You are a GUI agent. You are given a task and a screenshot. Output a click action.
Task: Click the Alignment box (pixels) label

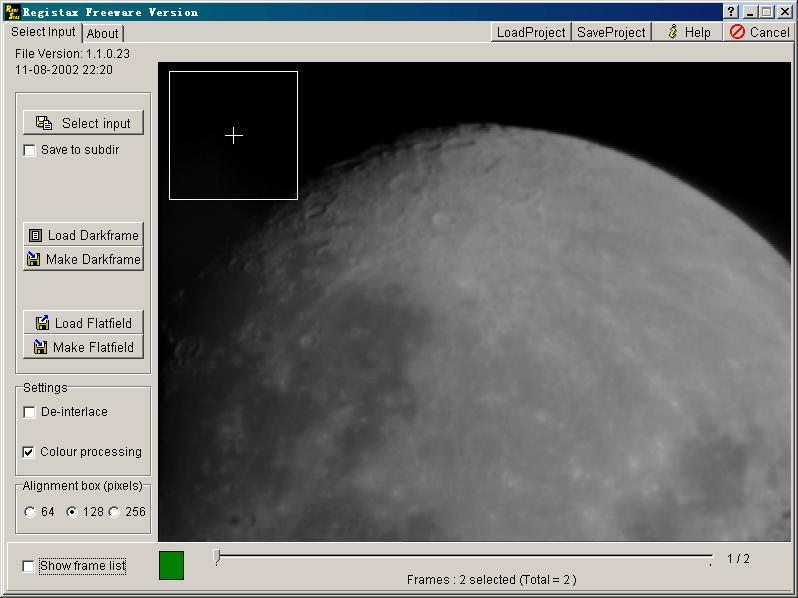[82, 486]
